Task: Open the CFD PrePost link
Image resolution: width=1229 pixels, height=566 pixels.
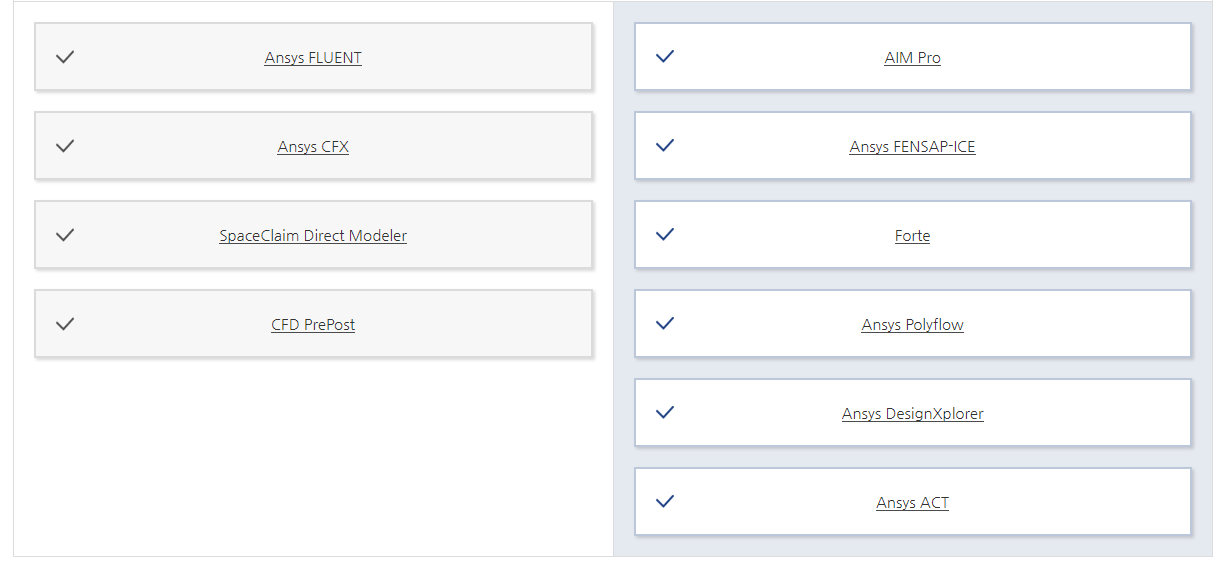Action: click(x=313, y=325)
